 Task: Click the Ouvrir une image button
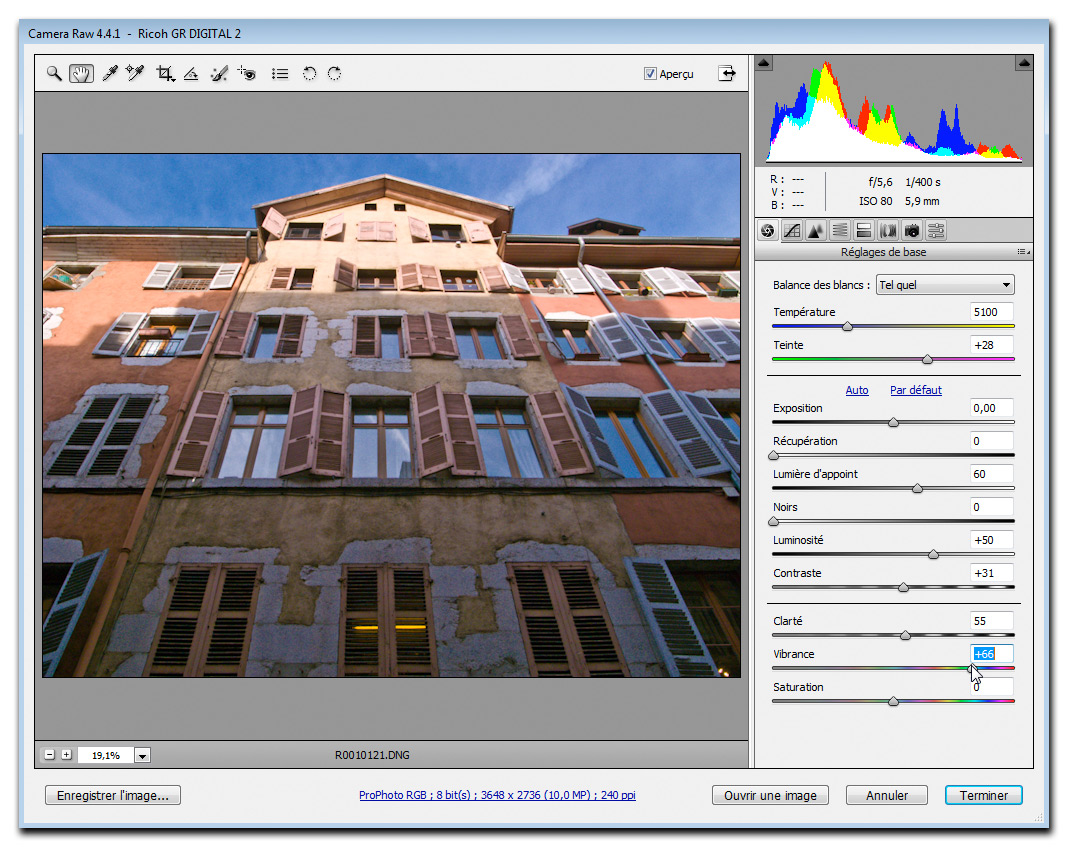point(770,795)
